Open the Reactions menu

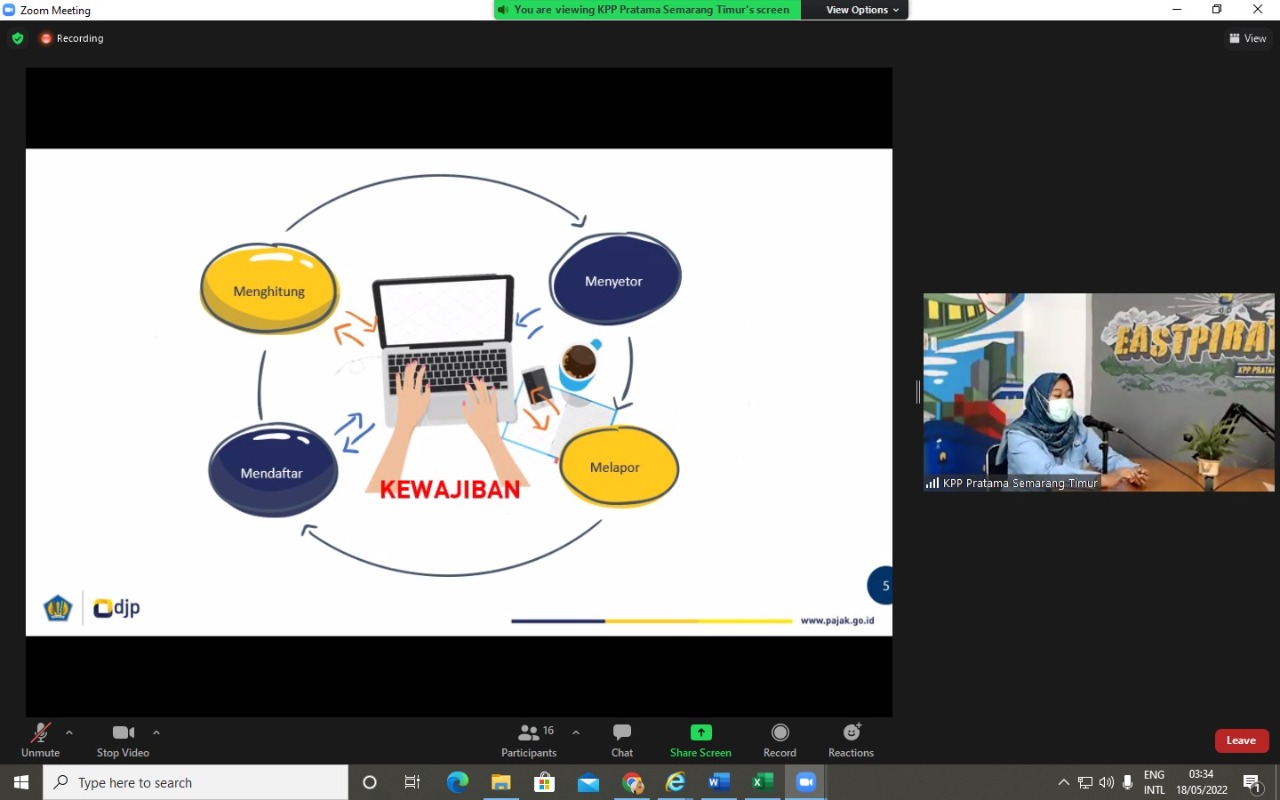(x=851, y=740)
